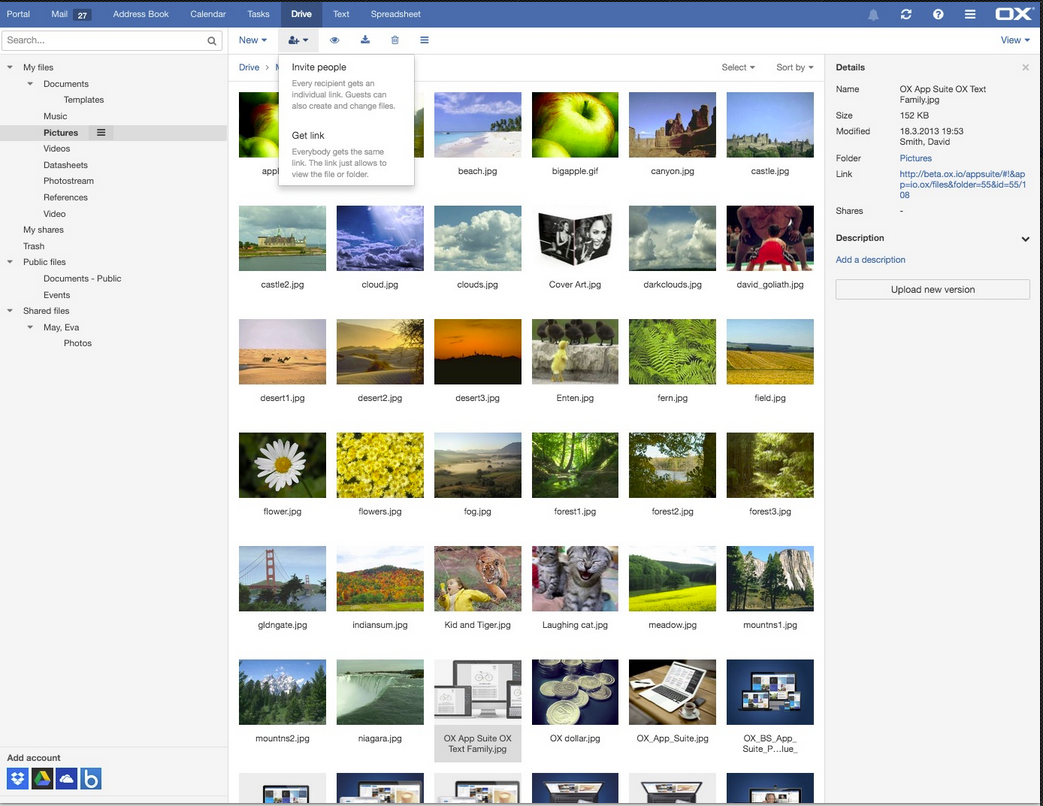Open the more actions hamburger in toolbar
The image size is (1043, 806).
(x=424, y=40)
